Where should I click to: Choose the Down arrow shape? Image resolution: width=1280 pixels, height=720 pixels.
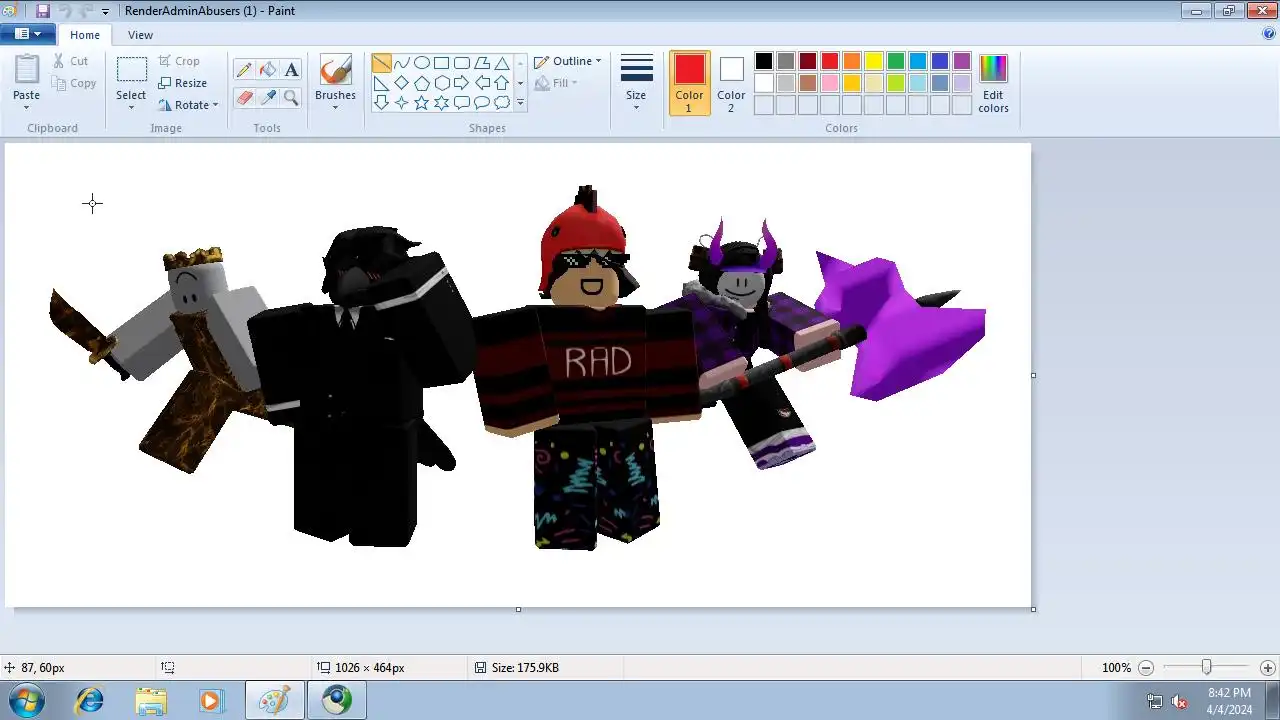pos(381,103)
